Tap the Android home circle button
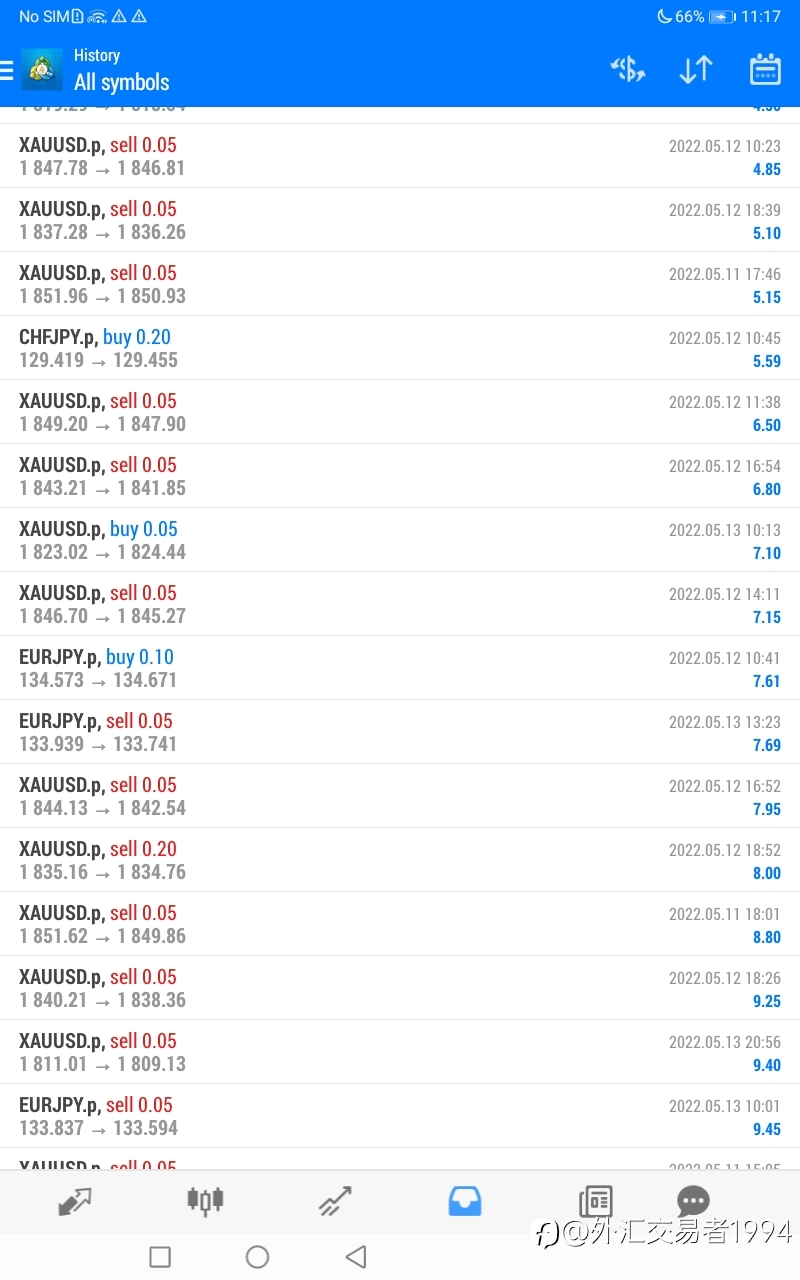This screenshot has width=800, height=1280. [x=257, y=1257]
